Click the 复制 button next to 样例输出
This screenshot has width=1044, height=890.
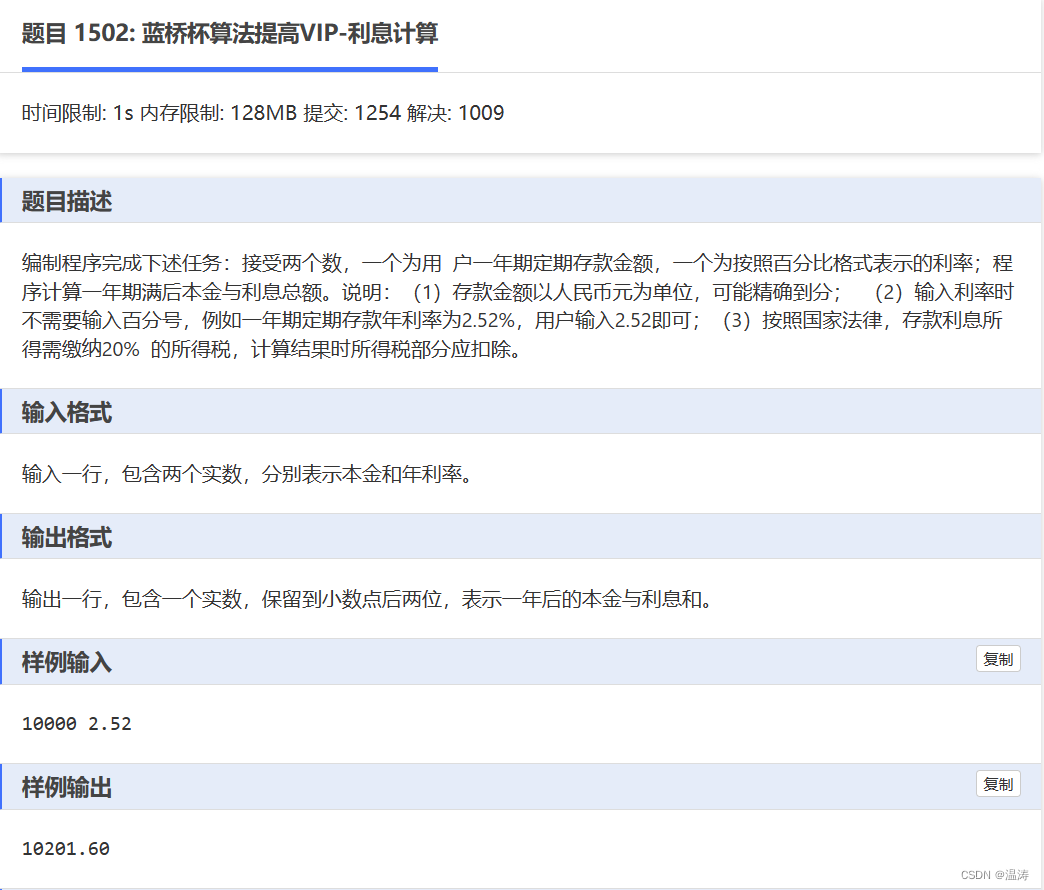pos(998,784)
